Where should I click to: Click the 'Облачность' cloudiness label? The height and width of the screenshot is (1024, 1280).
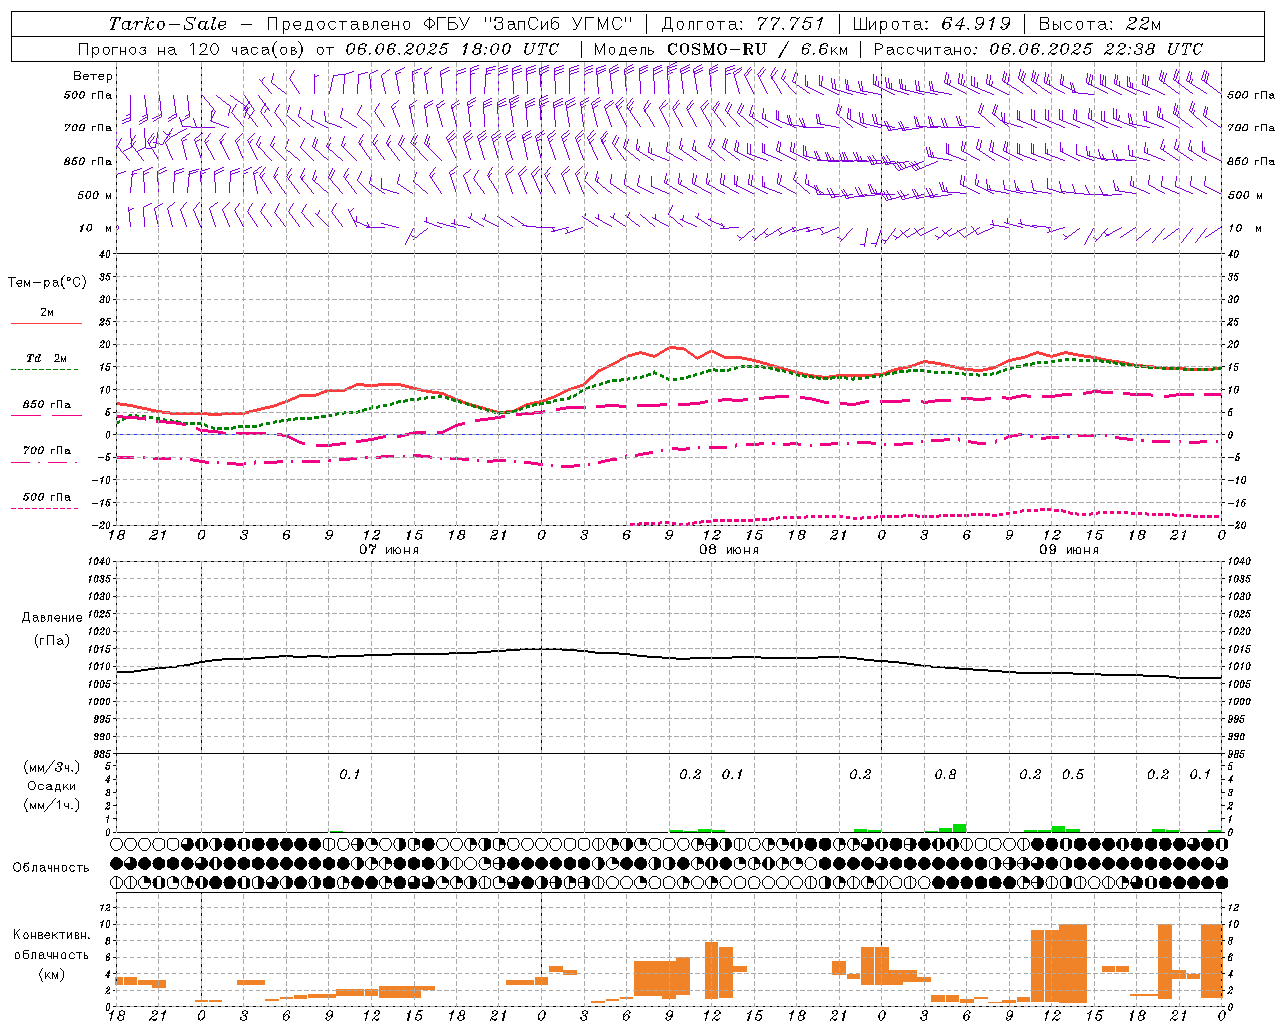coord(51,868)
